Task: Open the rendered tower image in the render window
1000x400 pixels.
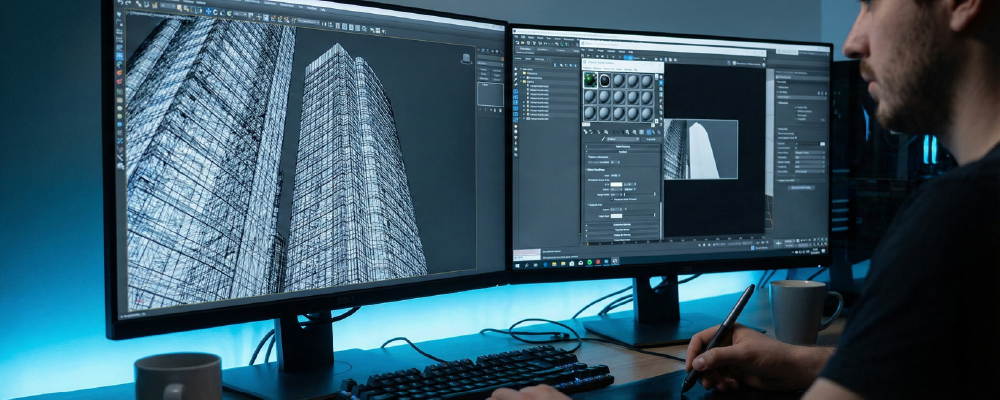Action: pos(701,149)
